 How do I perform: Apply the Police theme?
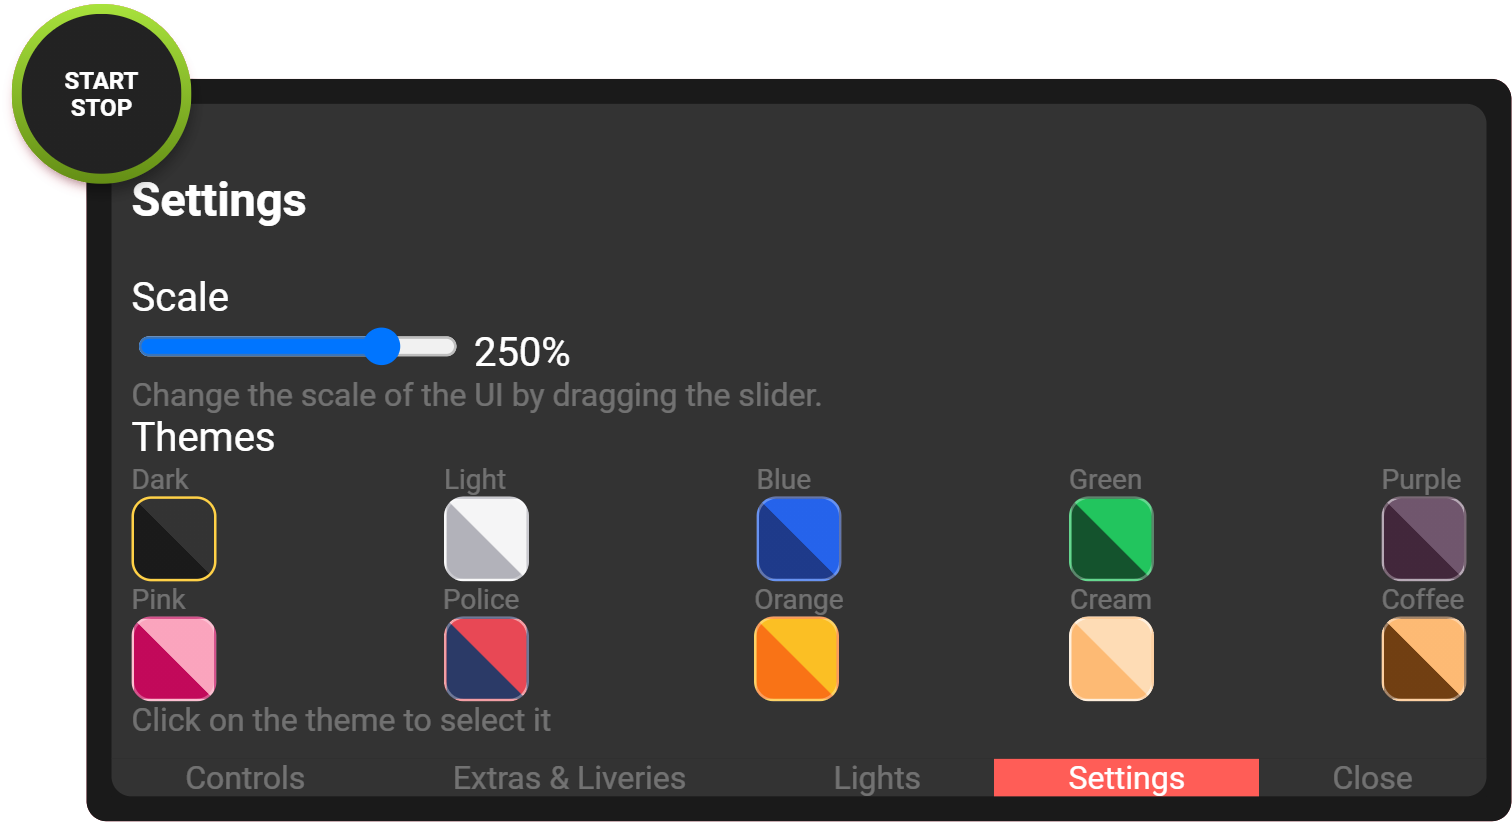(486, 659)
